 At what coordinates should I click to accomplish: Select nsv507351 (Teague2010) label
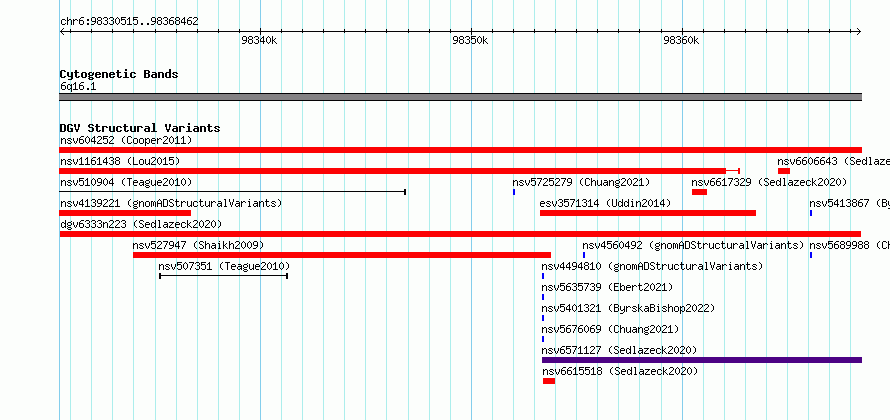224,266
